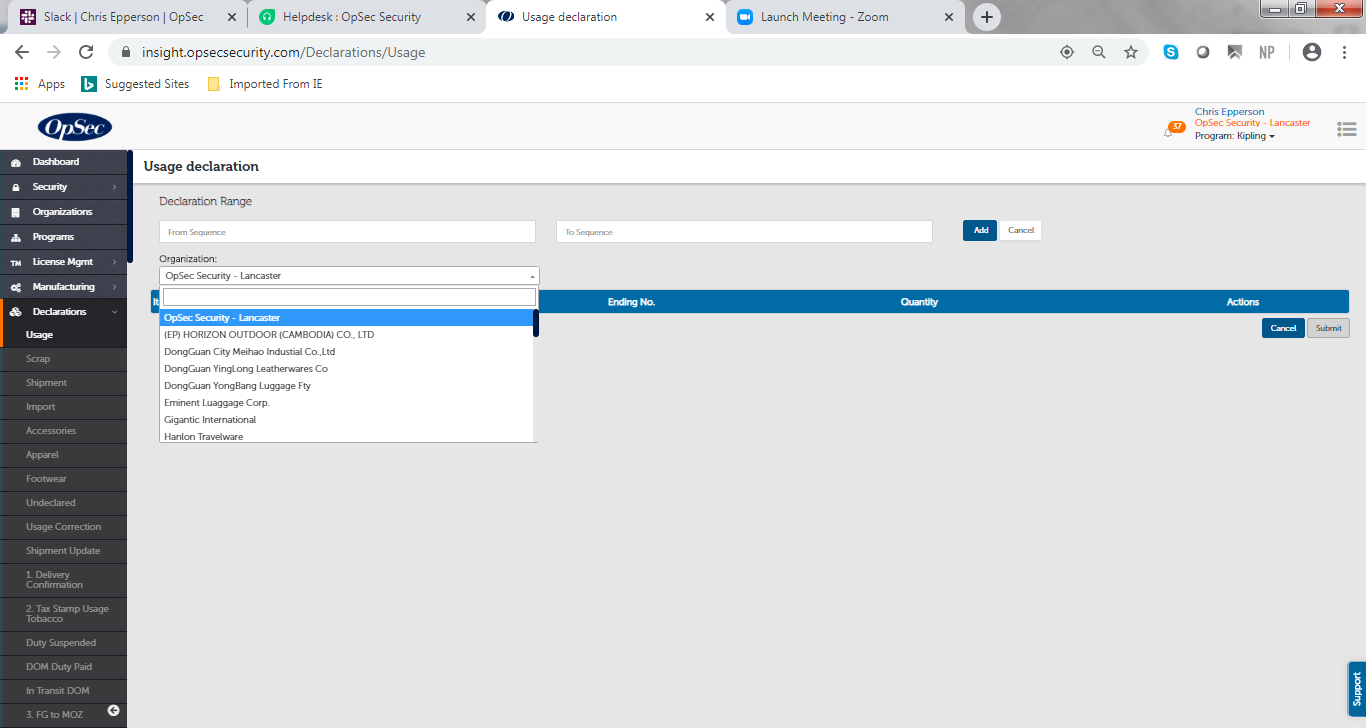This screenshot has height=728, width=1366.
Task: Click the Manufacturing gears icon
Action: point(15,287)
